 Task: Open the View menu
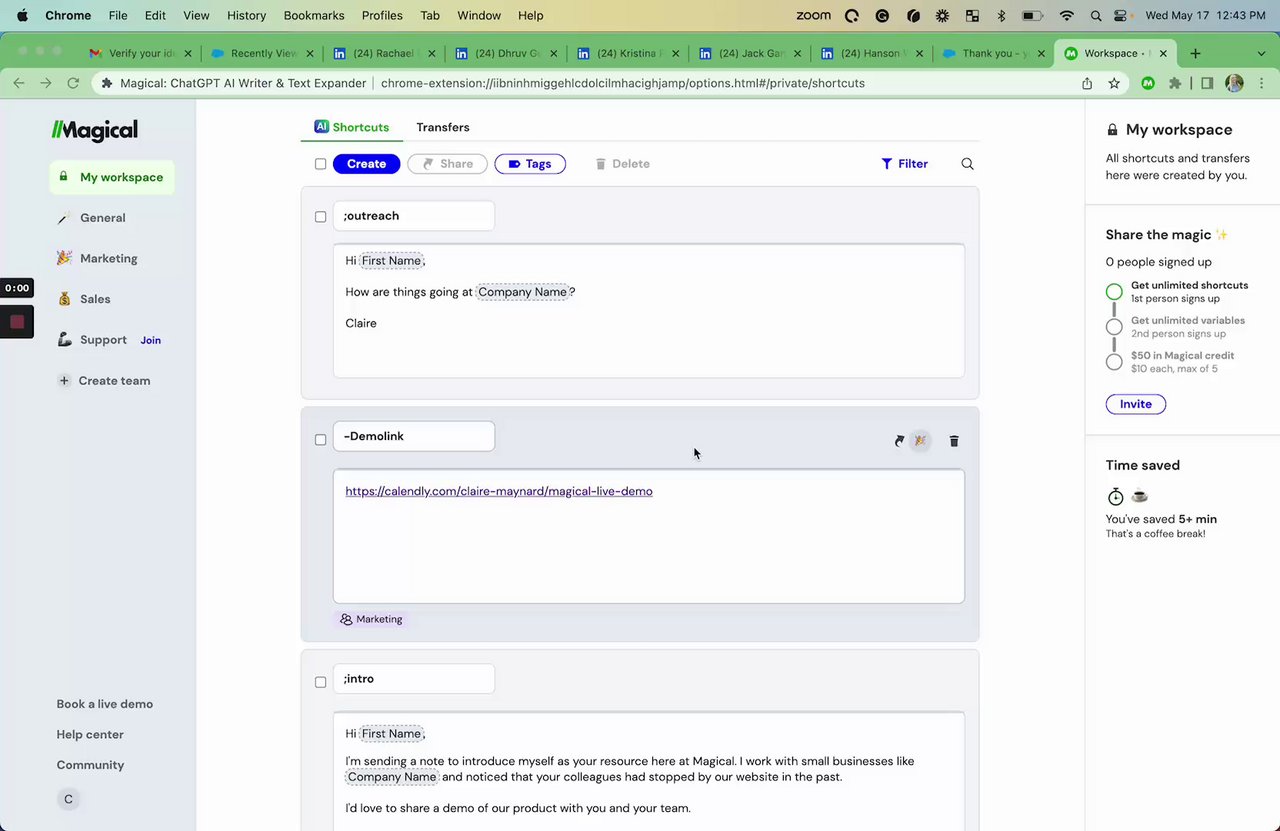tap(196, 15)
